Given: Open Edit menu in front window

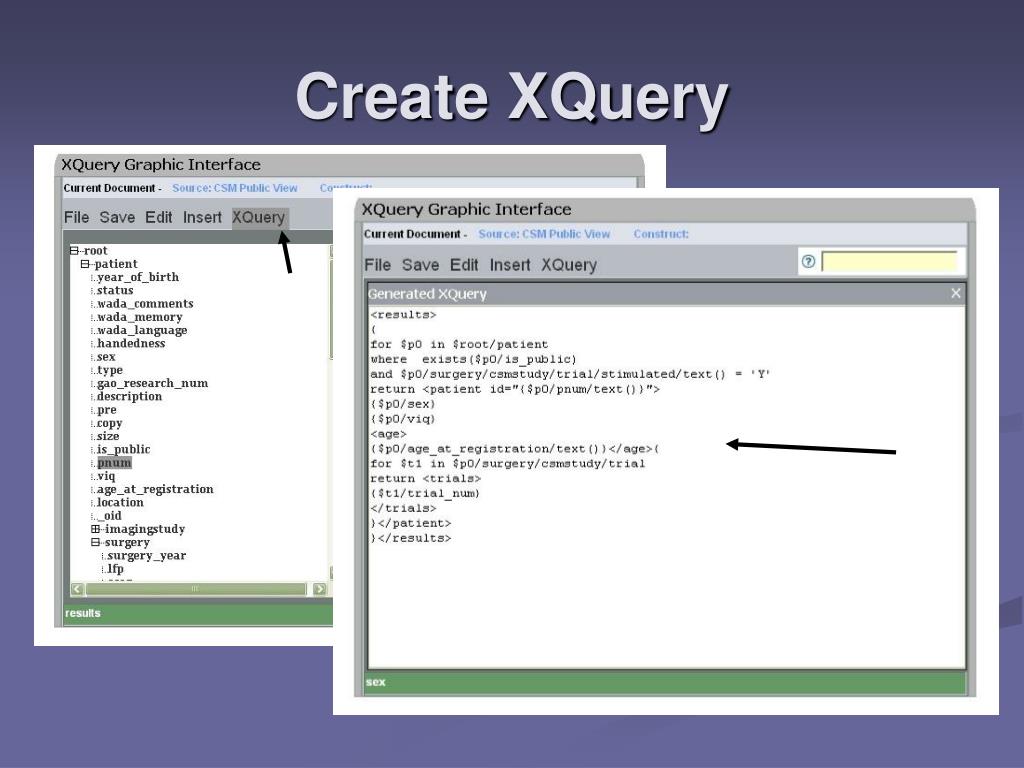Looking at the screenshot, I should click(464, 265).
